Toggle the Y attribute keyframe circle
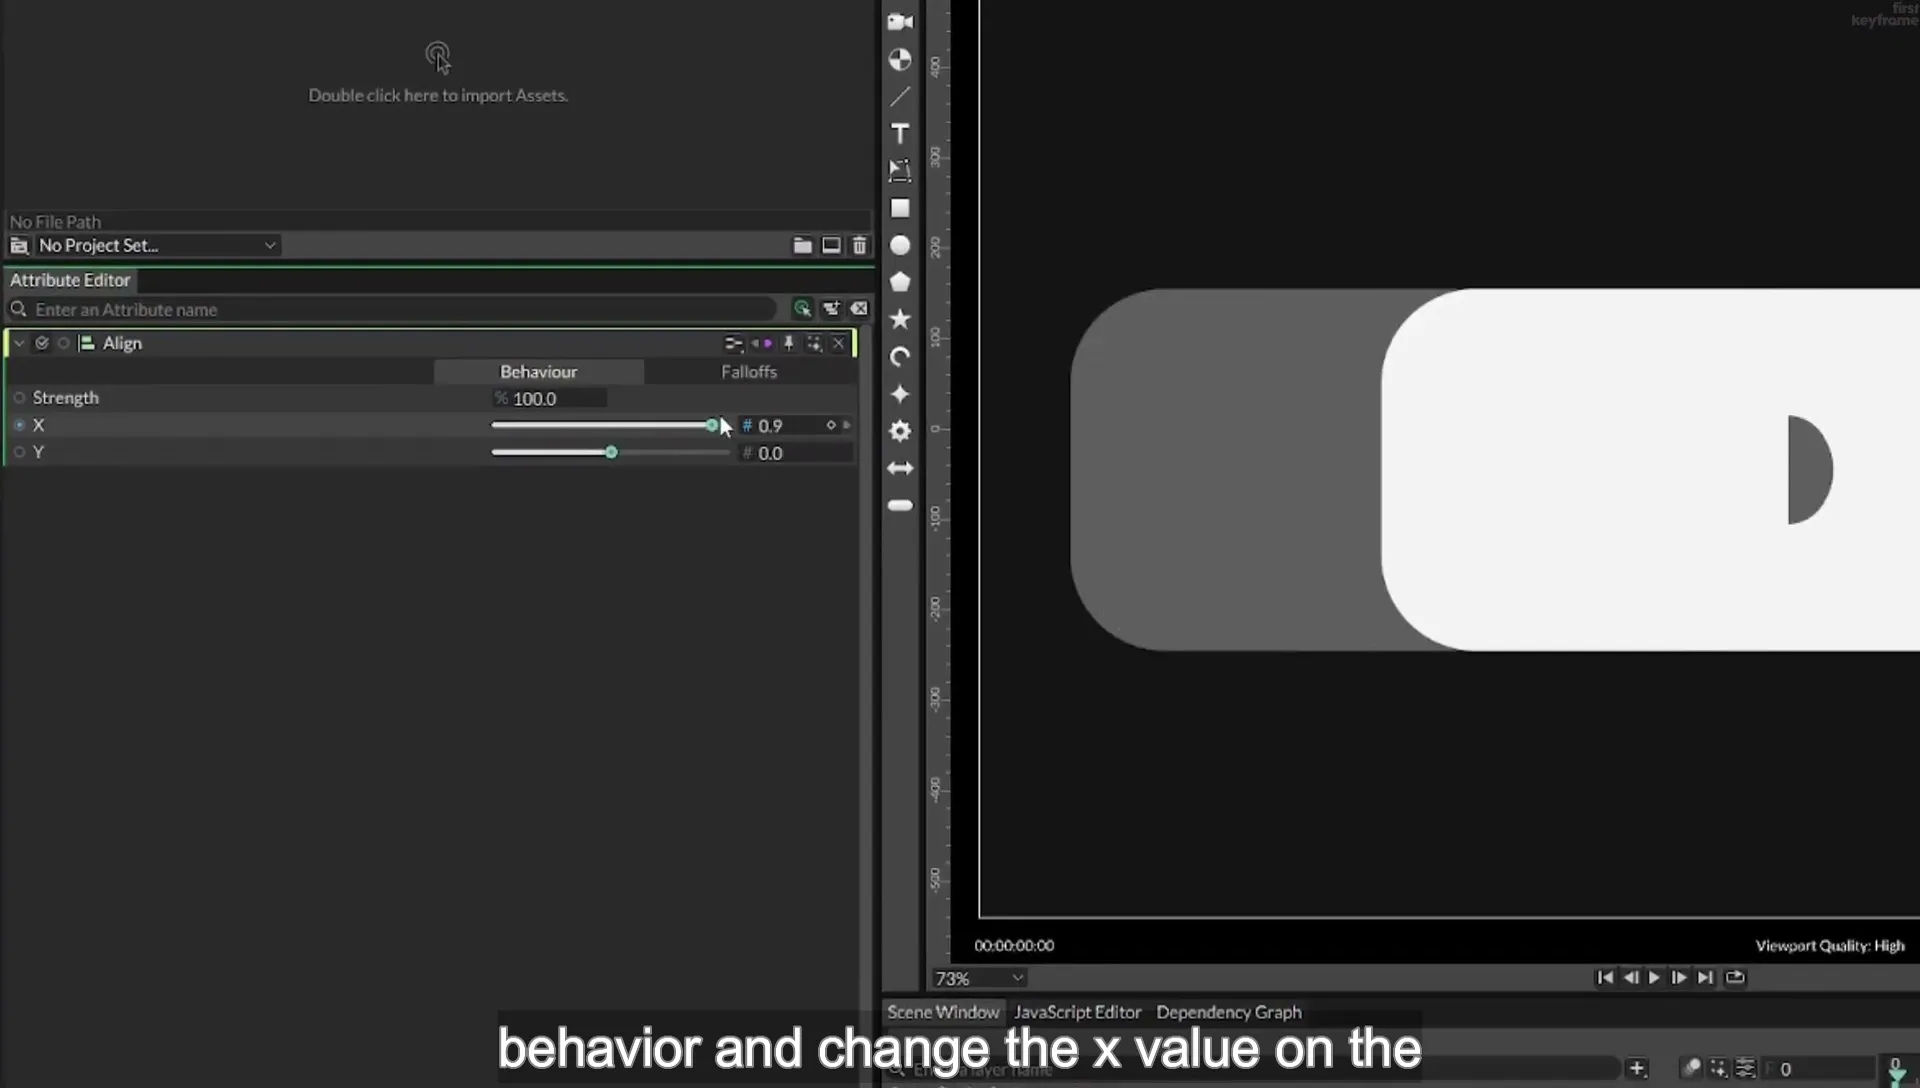 [x=19, y=452]
